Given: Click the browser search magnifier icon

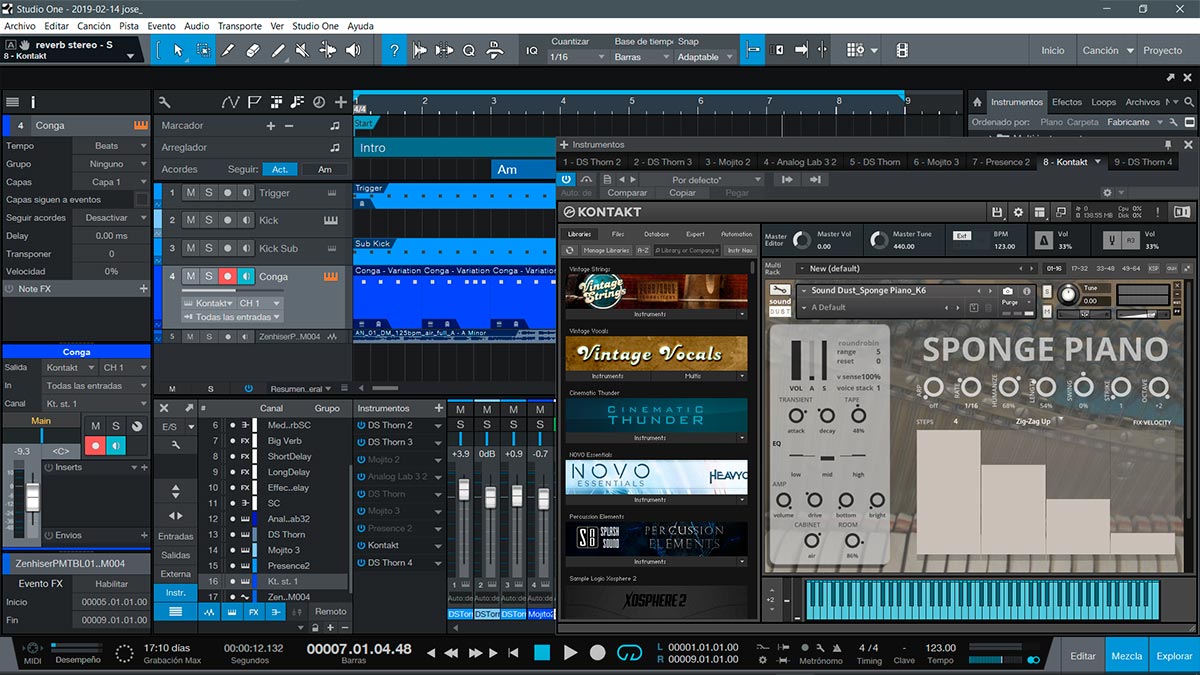Looking at the screenshot, I should pyautogui.click(x=1187, y=102).
